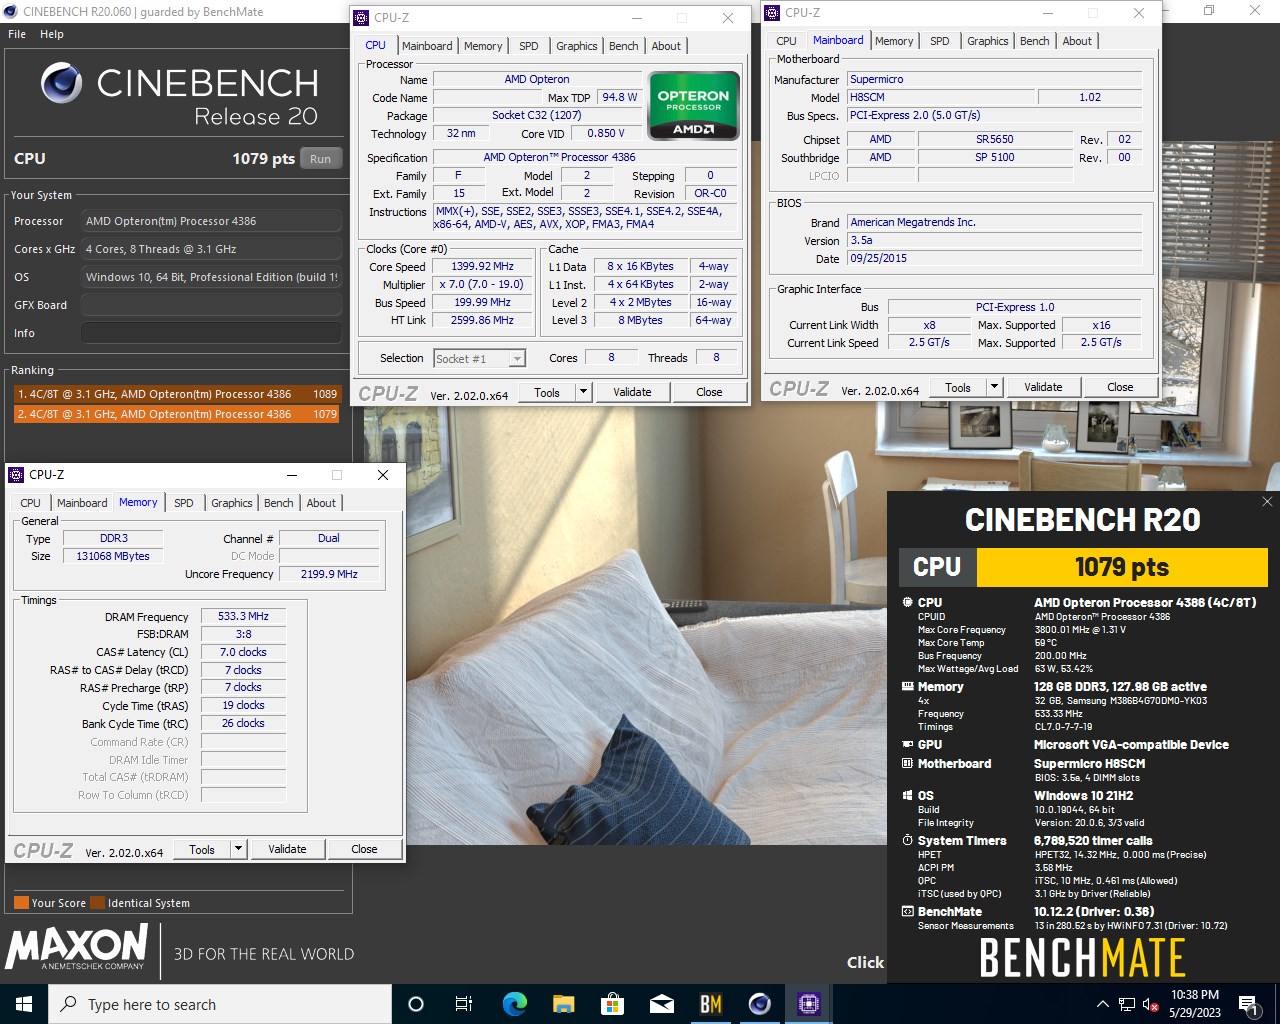The image size is (1280, 1024).
Task: Open Tools dropdown arrow in CPU-Z CPU window
Action: coord(583,392)
